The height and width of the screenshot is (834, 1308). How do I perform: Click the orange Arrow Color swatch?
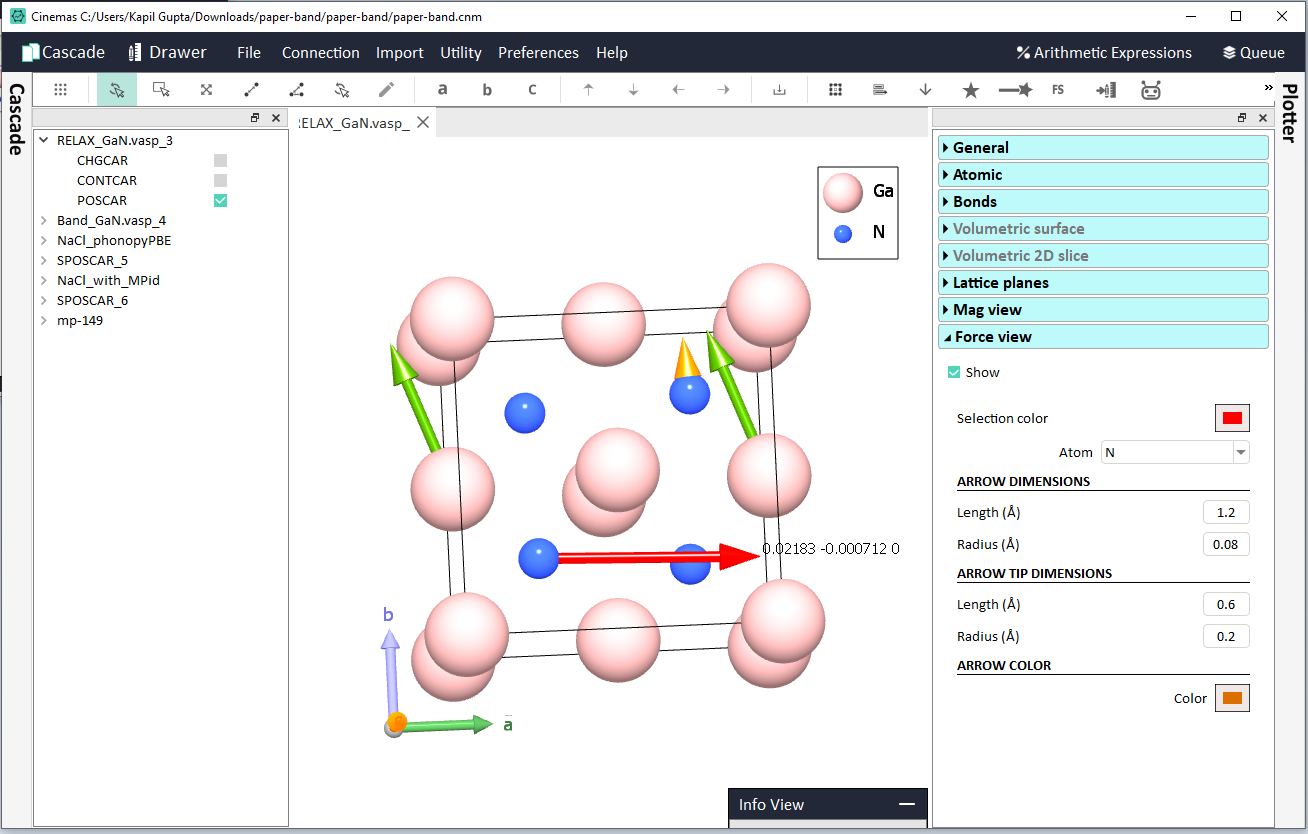[x=1232, y=698]
